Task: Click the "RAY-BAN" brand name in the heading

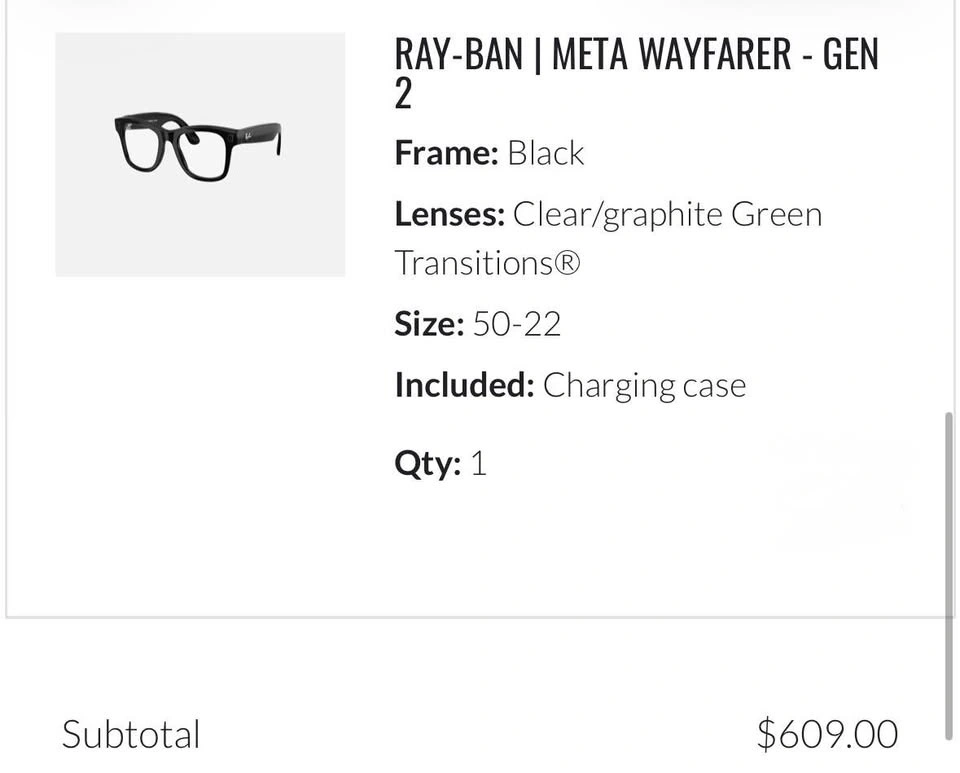Action: [459, 54]
